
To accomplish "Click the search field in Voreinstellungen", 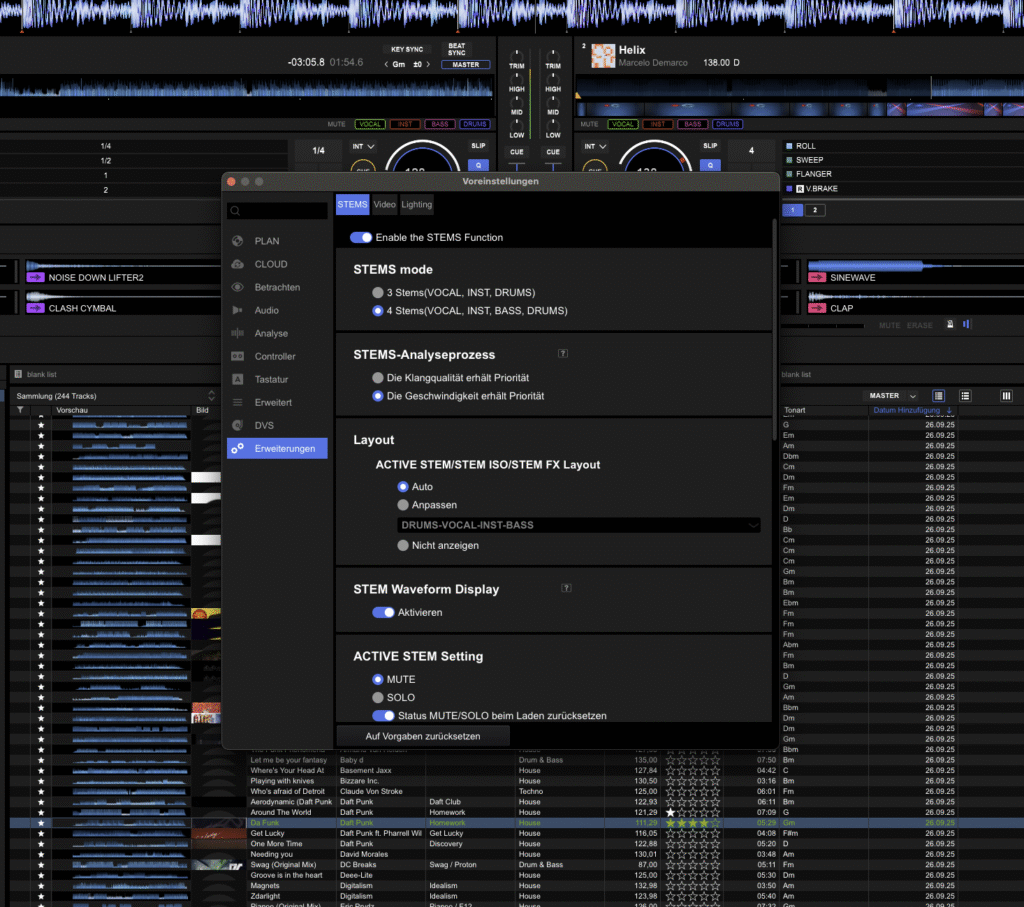I will coord(278,211).
